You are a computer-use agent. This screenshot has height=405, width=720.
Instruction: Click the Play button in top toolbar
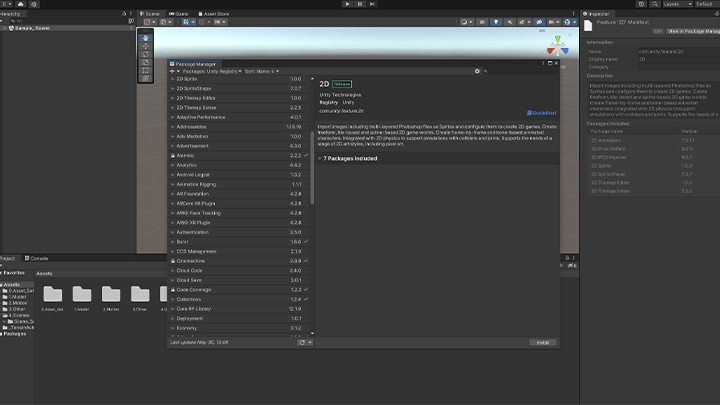coord(347,4)
